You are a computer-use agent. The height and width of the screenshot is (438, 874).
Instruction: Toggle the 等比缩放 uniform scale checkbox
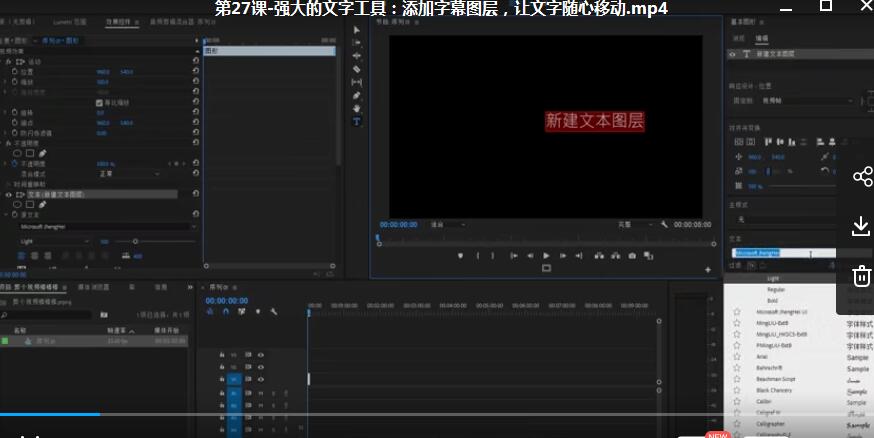pos(98,102)
